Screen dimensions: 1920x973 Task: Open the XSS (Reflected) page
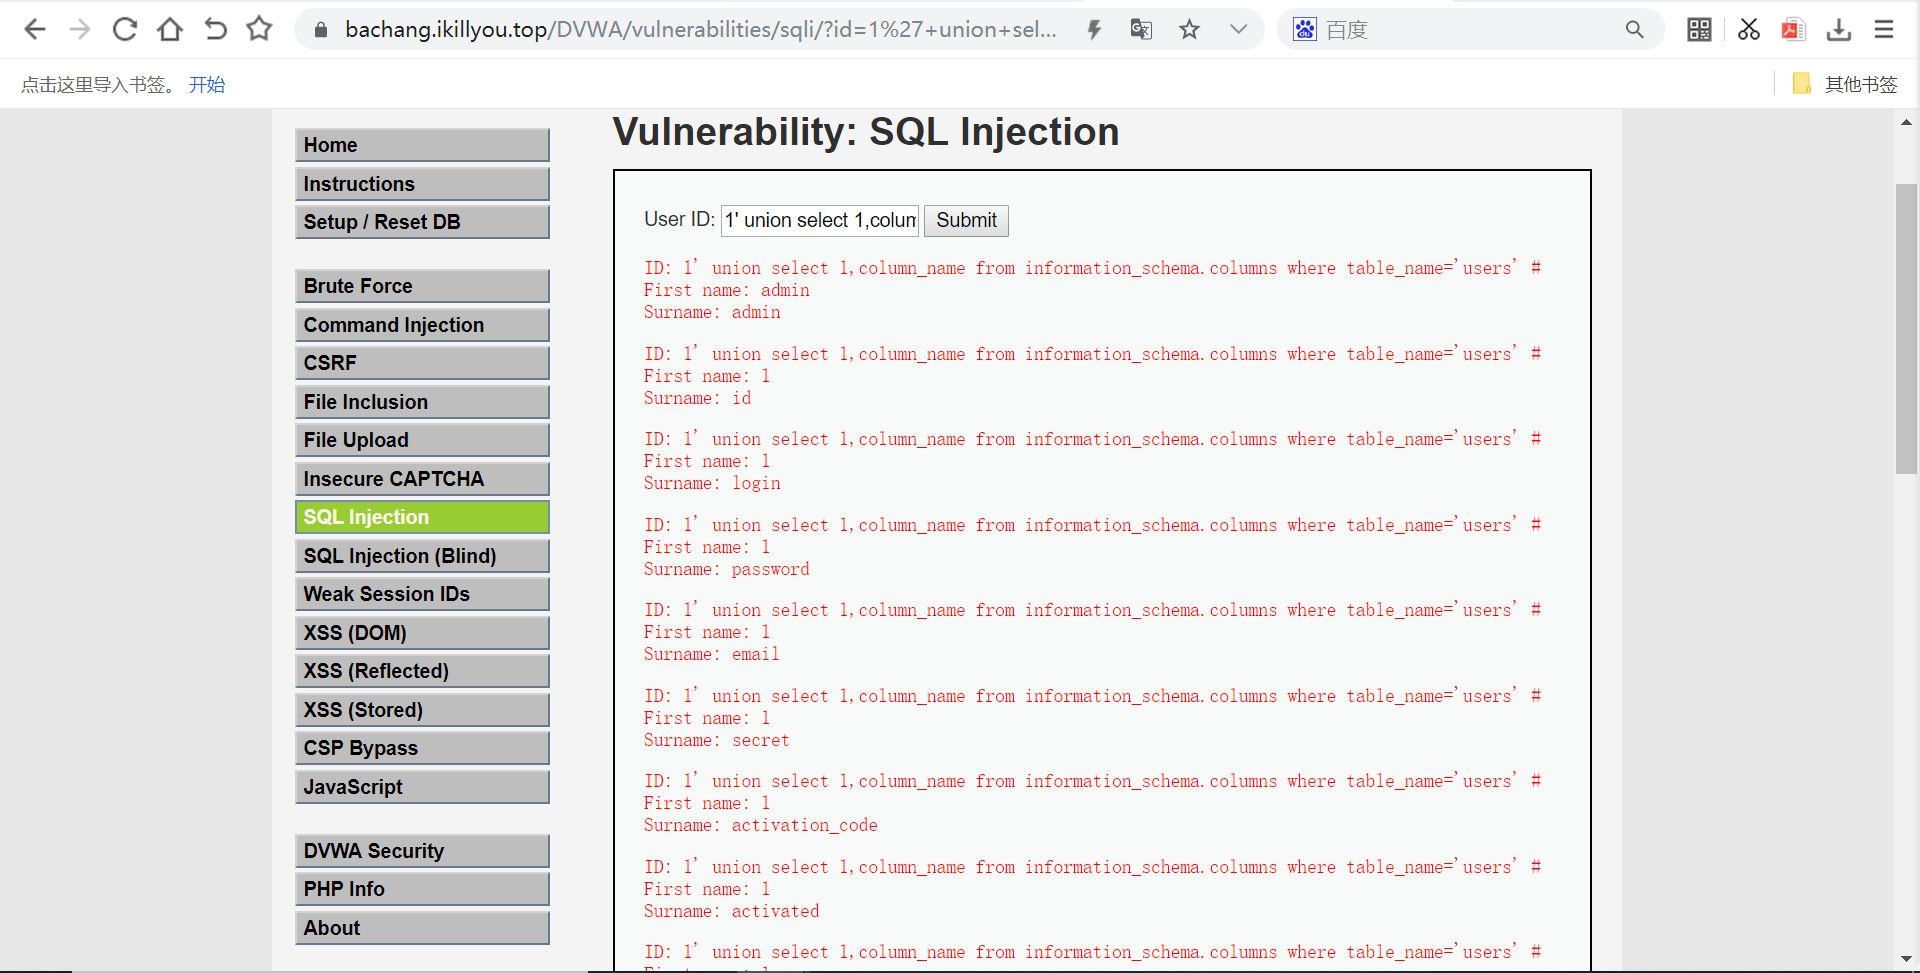[x=422, y=671]
